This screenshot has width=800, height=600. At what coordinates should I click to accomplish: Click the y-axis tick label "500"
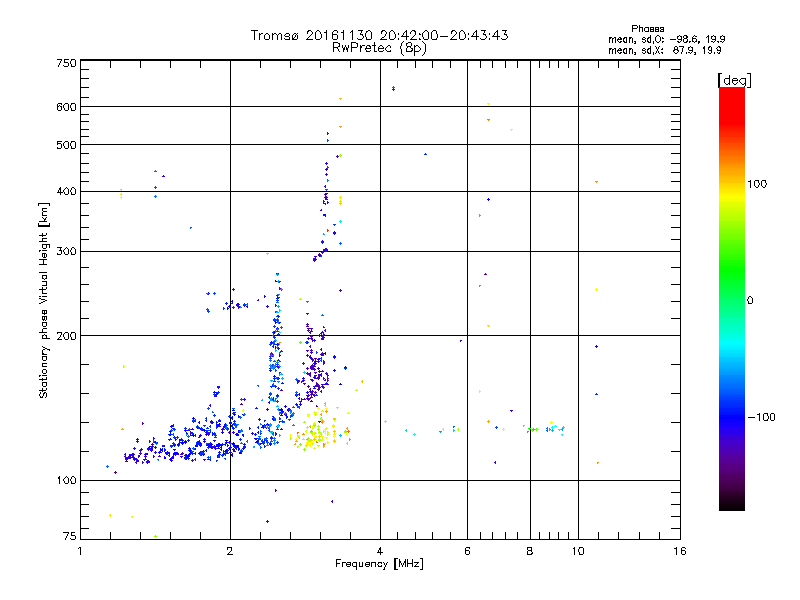tap(66, 145)
